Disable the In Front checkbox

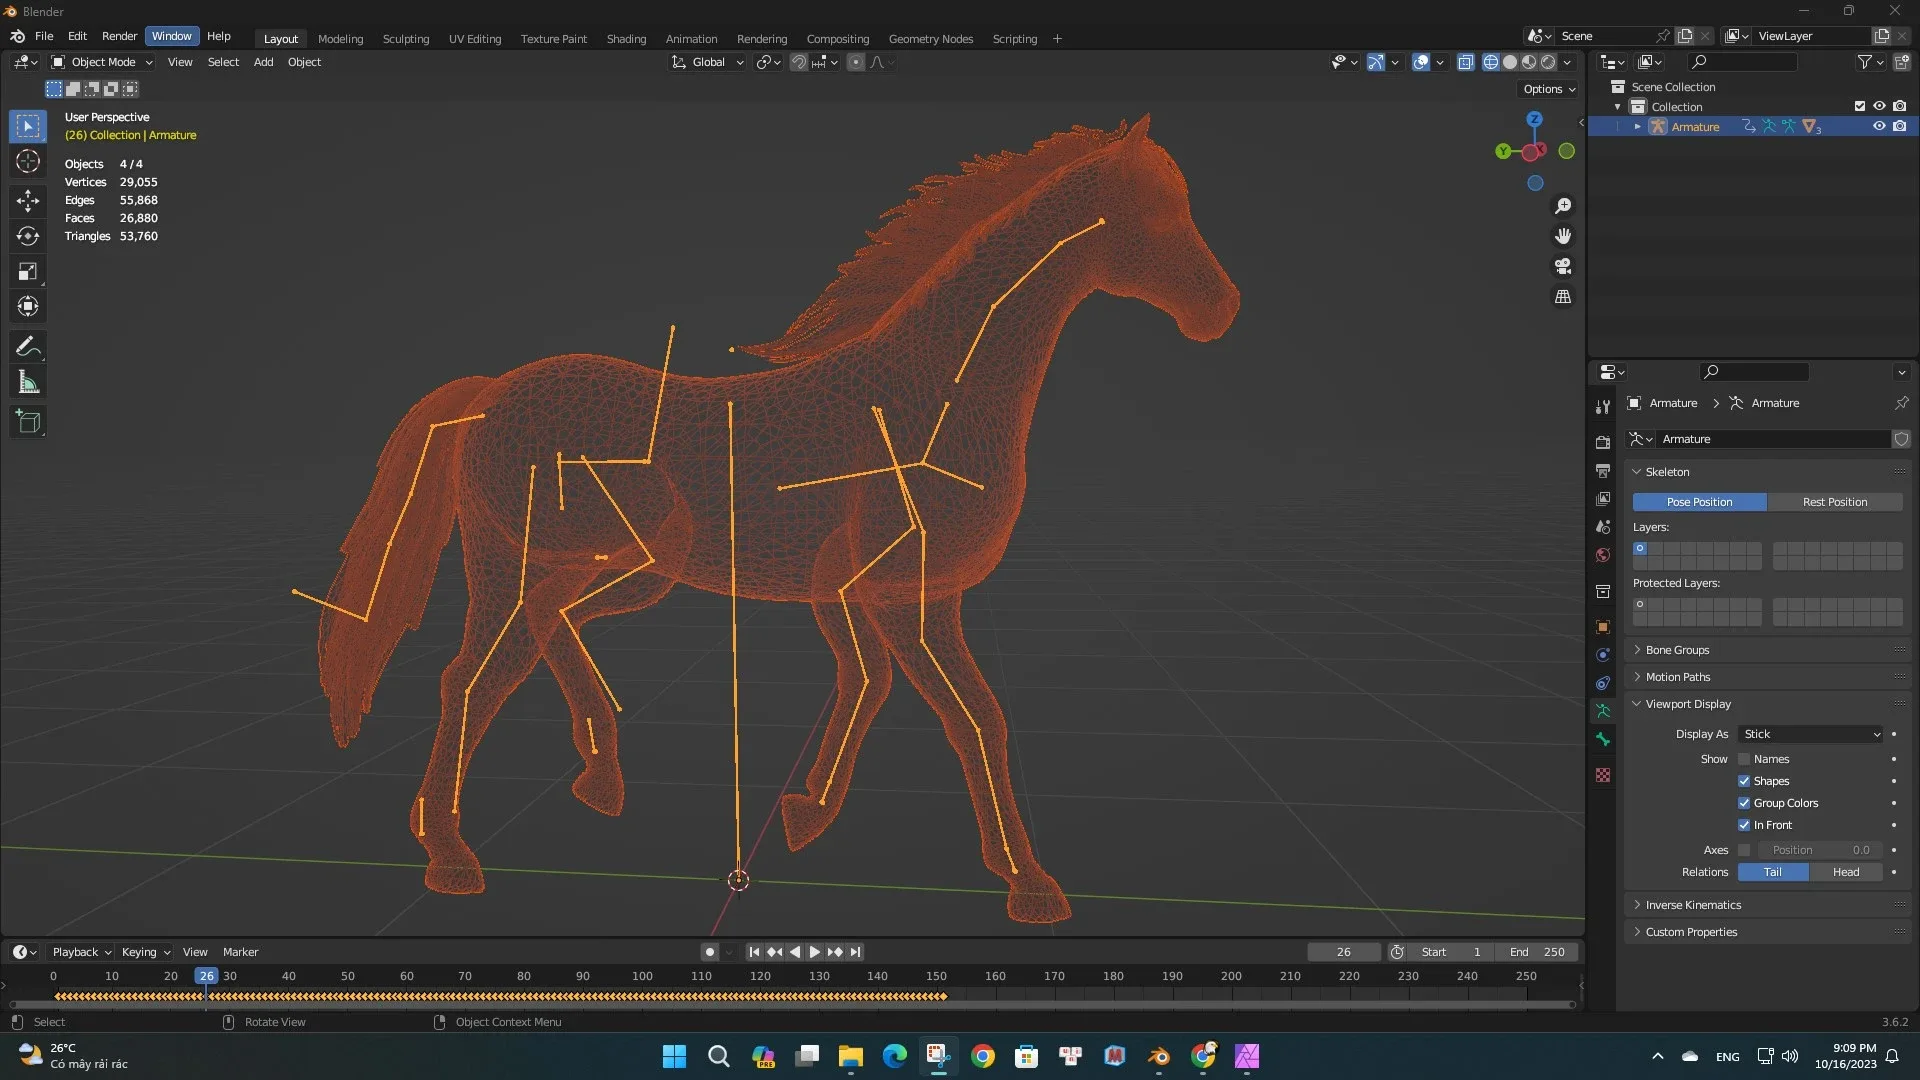tap(1744, 825)
